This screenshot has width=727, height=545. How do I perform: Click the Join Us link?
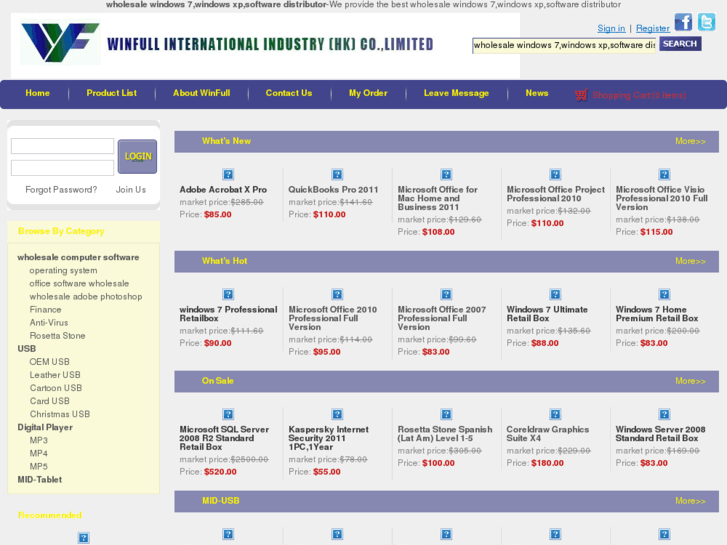pos(131,190)
